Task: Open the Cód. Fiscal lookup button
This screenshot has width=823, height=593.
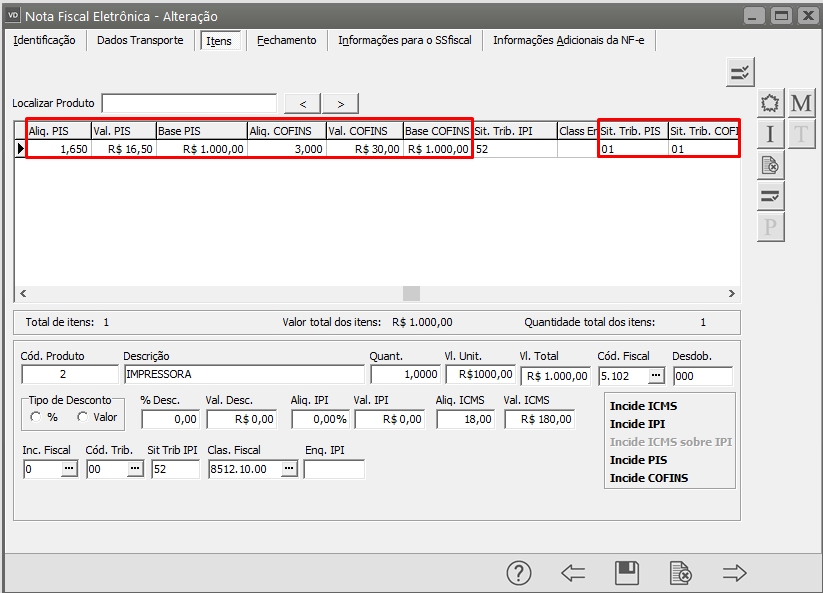Action: 656,376
